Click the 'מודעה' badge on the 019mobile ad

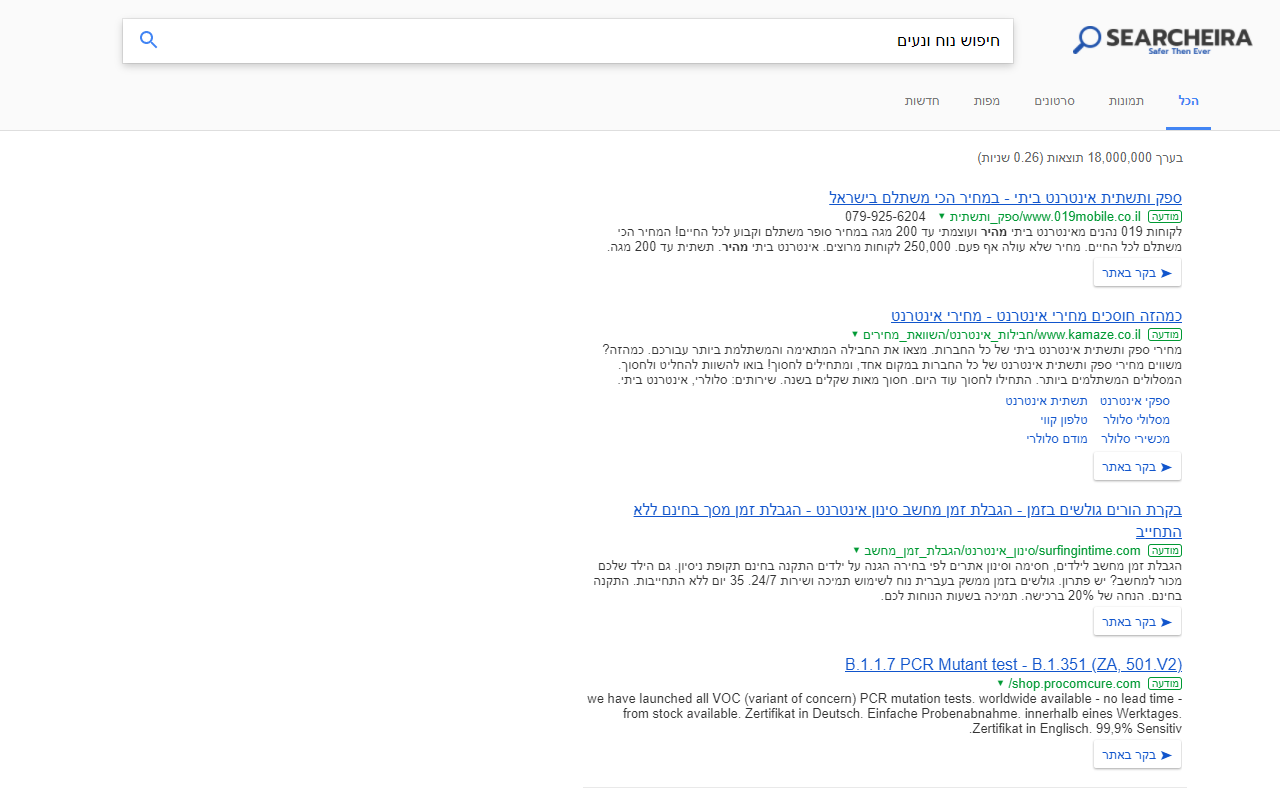pos(1164,217)
